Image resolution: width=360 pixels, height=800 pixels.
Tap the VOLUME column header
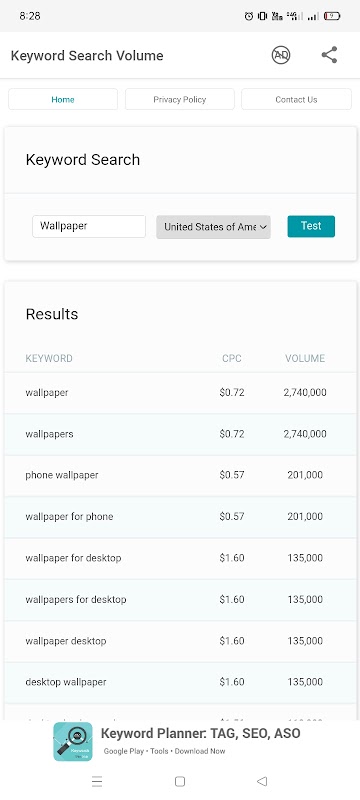tap(305, 359)
